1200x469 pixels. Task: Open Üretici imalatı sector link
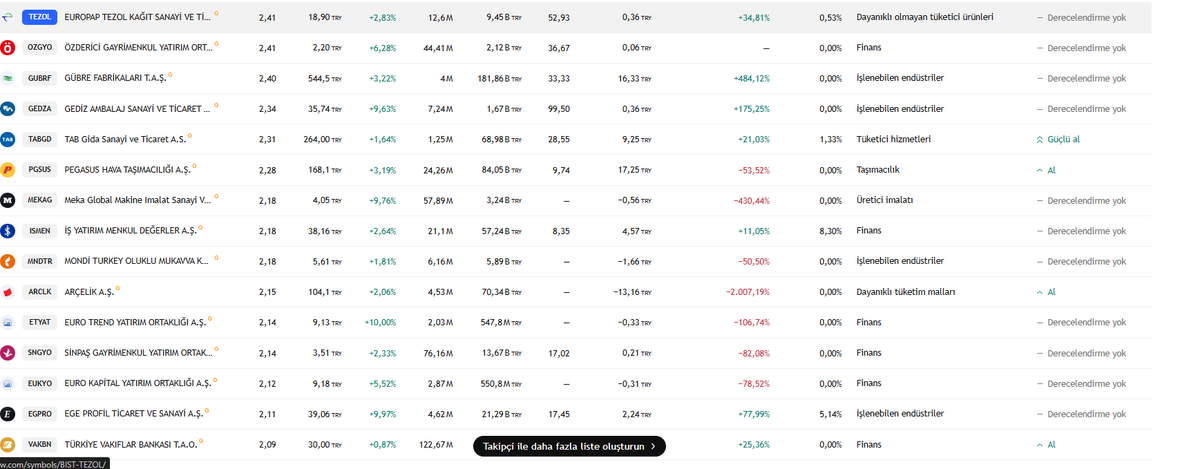(x=885, y=200)
